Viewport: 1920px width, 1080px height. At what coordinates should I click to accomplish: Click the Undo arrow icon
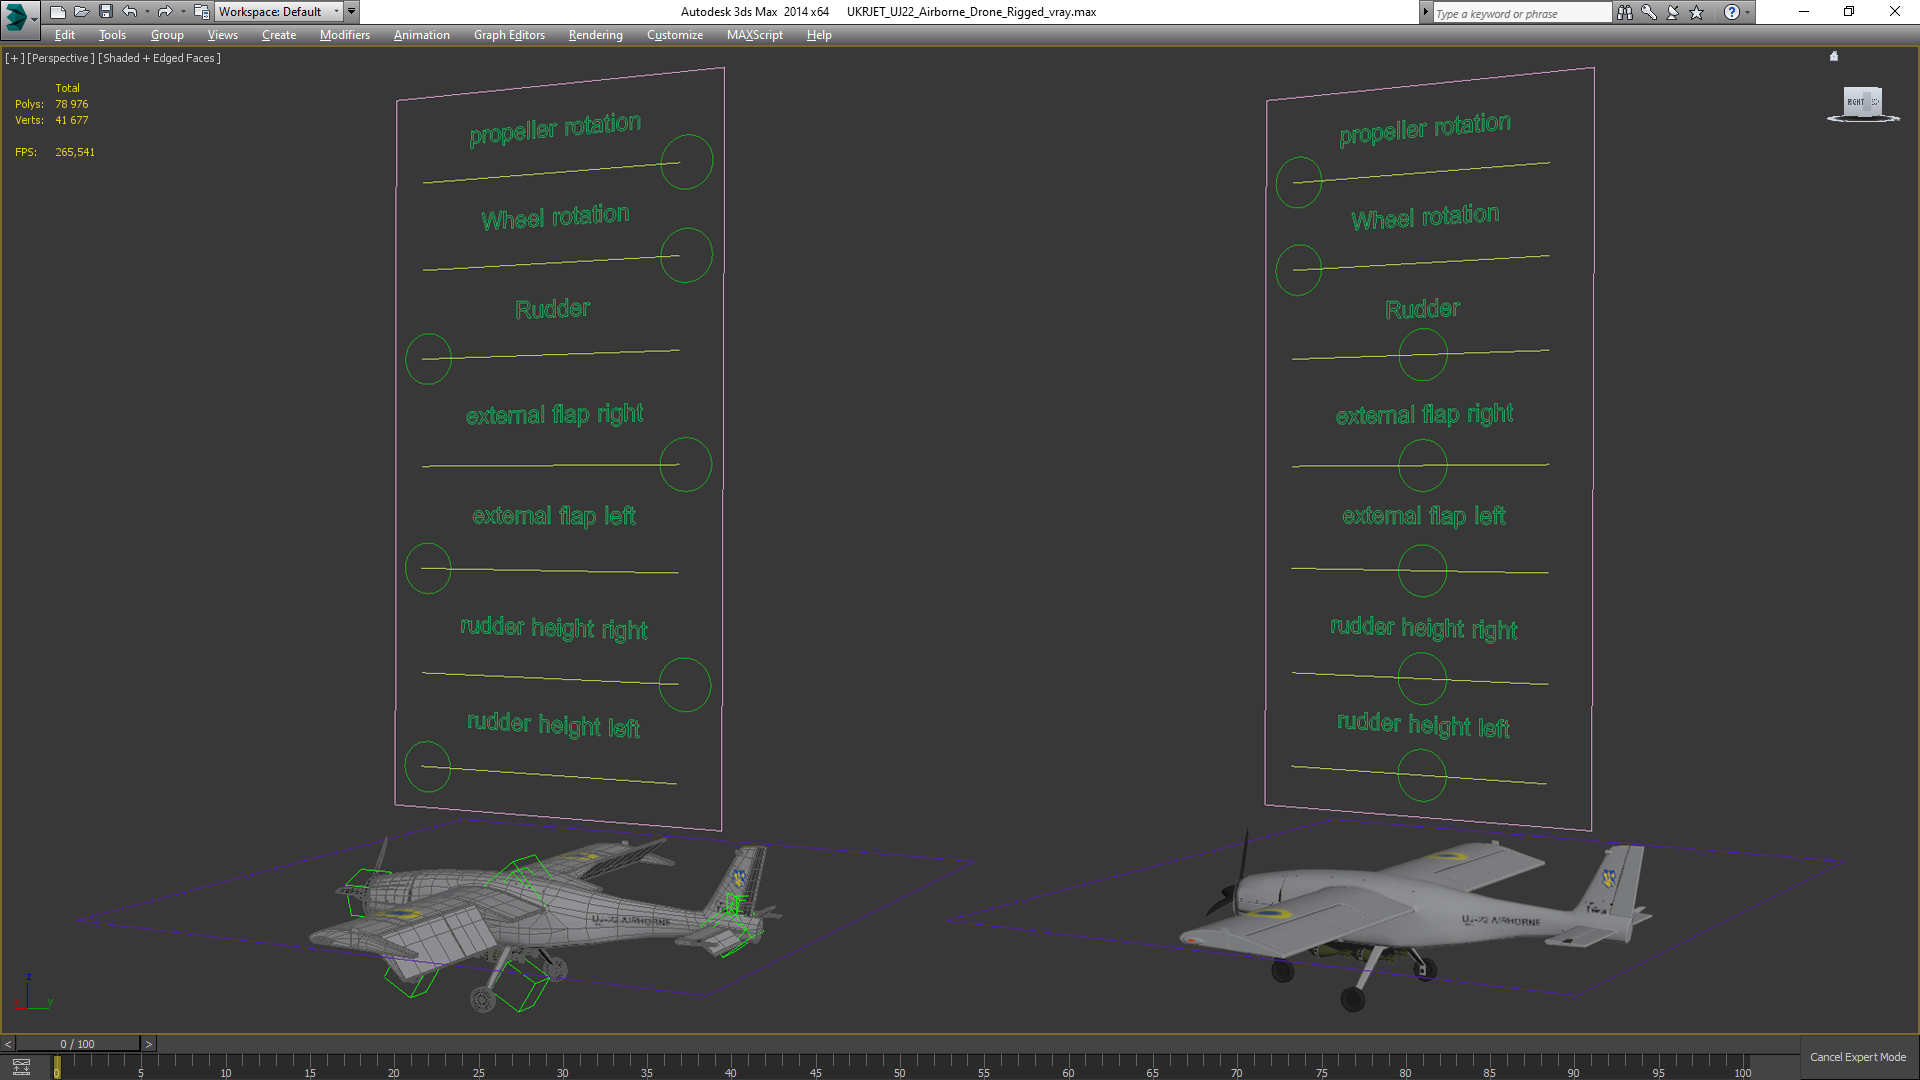[x=130, y=12]
